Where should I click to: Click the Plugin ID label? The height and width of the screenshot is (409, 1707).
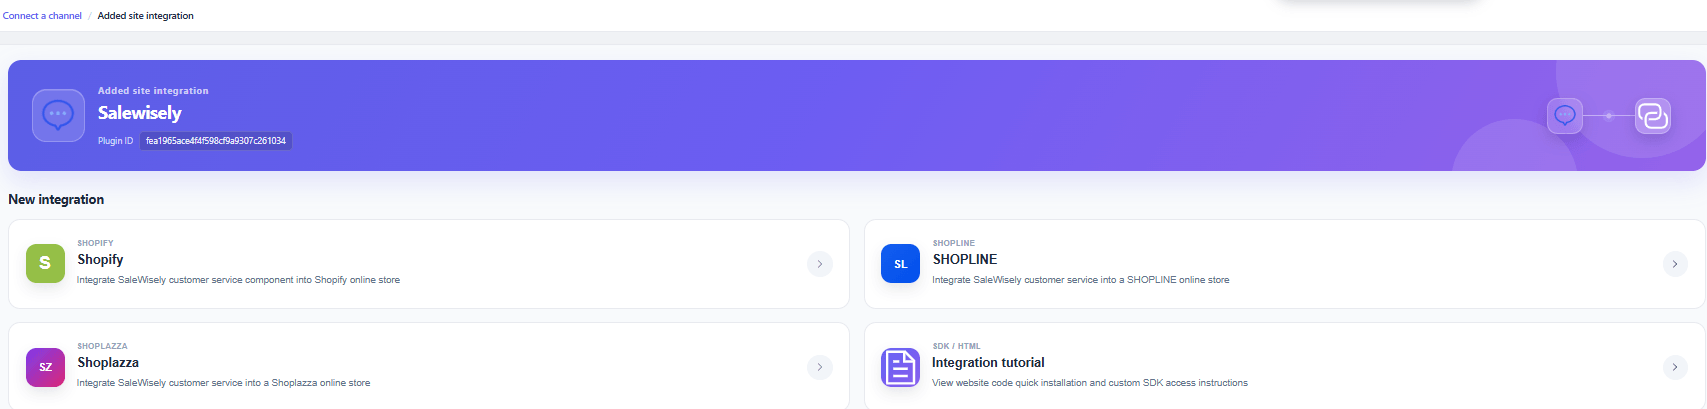(x=115, y=141)
